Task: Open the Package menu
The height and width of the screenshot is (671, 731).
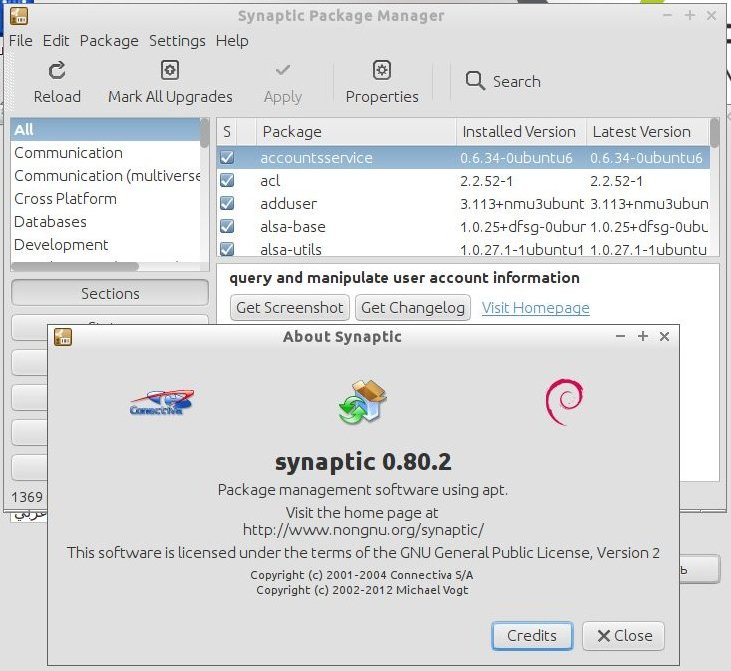Action: click(109, 41)
